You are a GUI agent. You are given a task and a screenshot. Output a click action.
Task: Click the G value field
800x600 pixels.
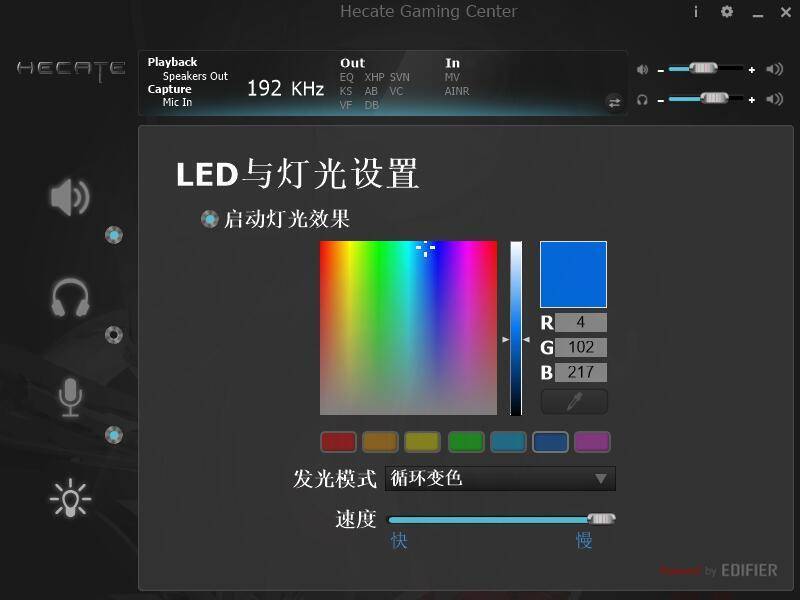(x=581, y=347)
